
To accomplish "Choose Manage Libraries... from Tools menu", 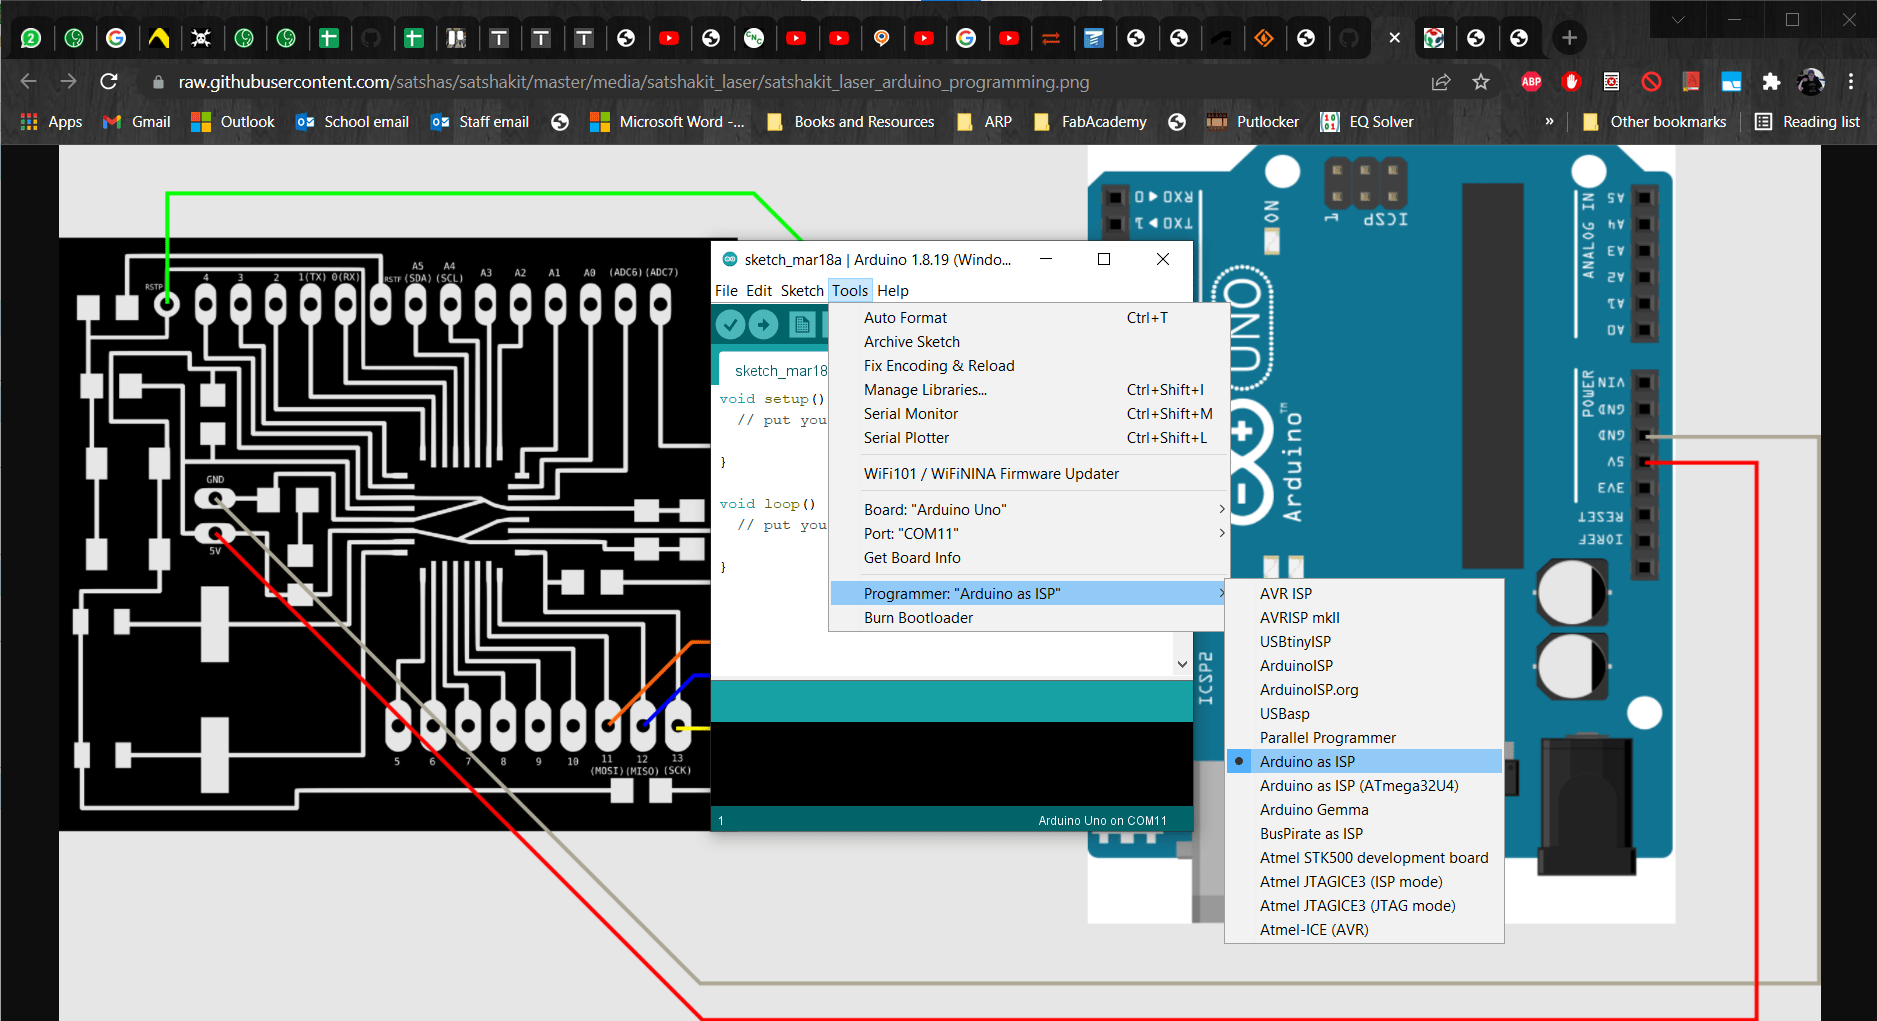I will point(1029,389).
